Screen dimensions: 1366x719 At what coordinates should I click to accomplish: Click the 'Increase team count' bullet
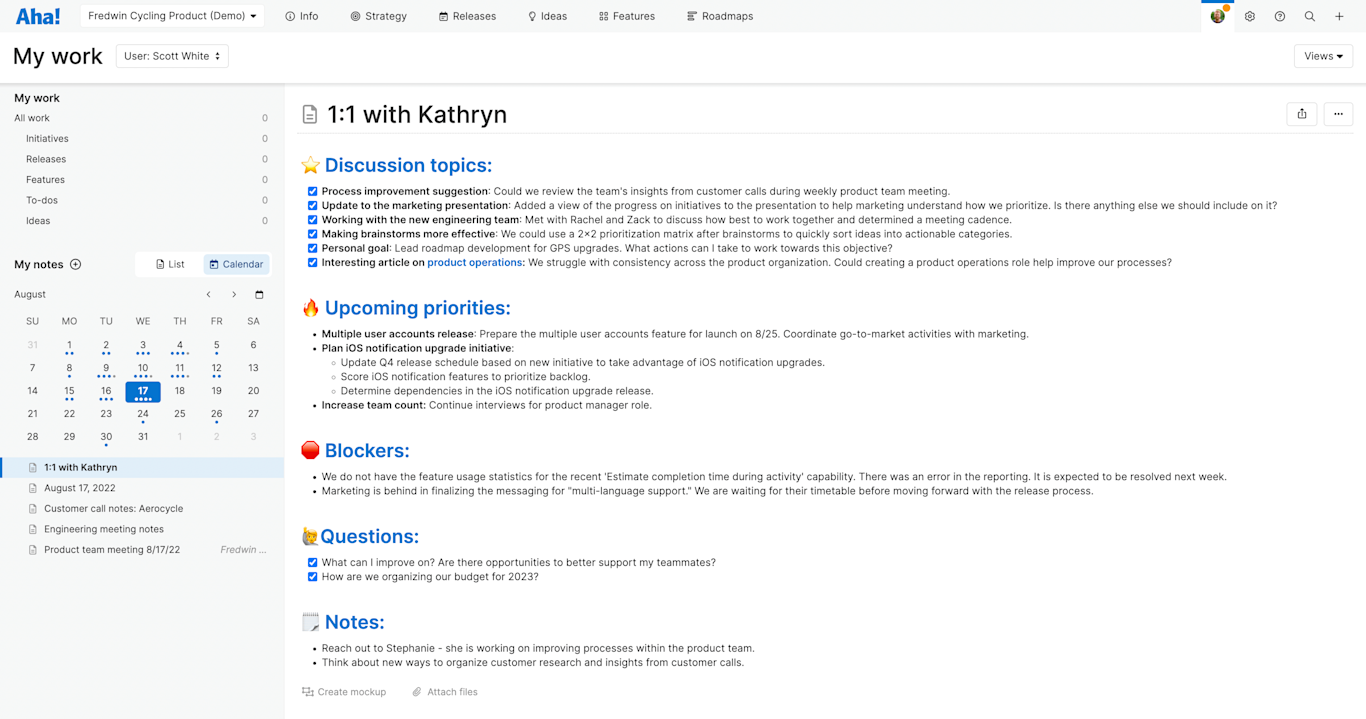coord(486,406)
